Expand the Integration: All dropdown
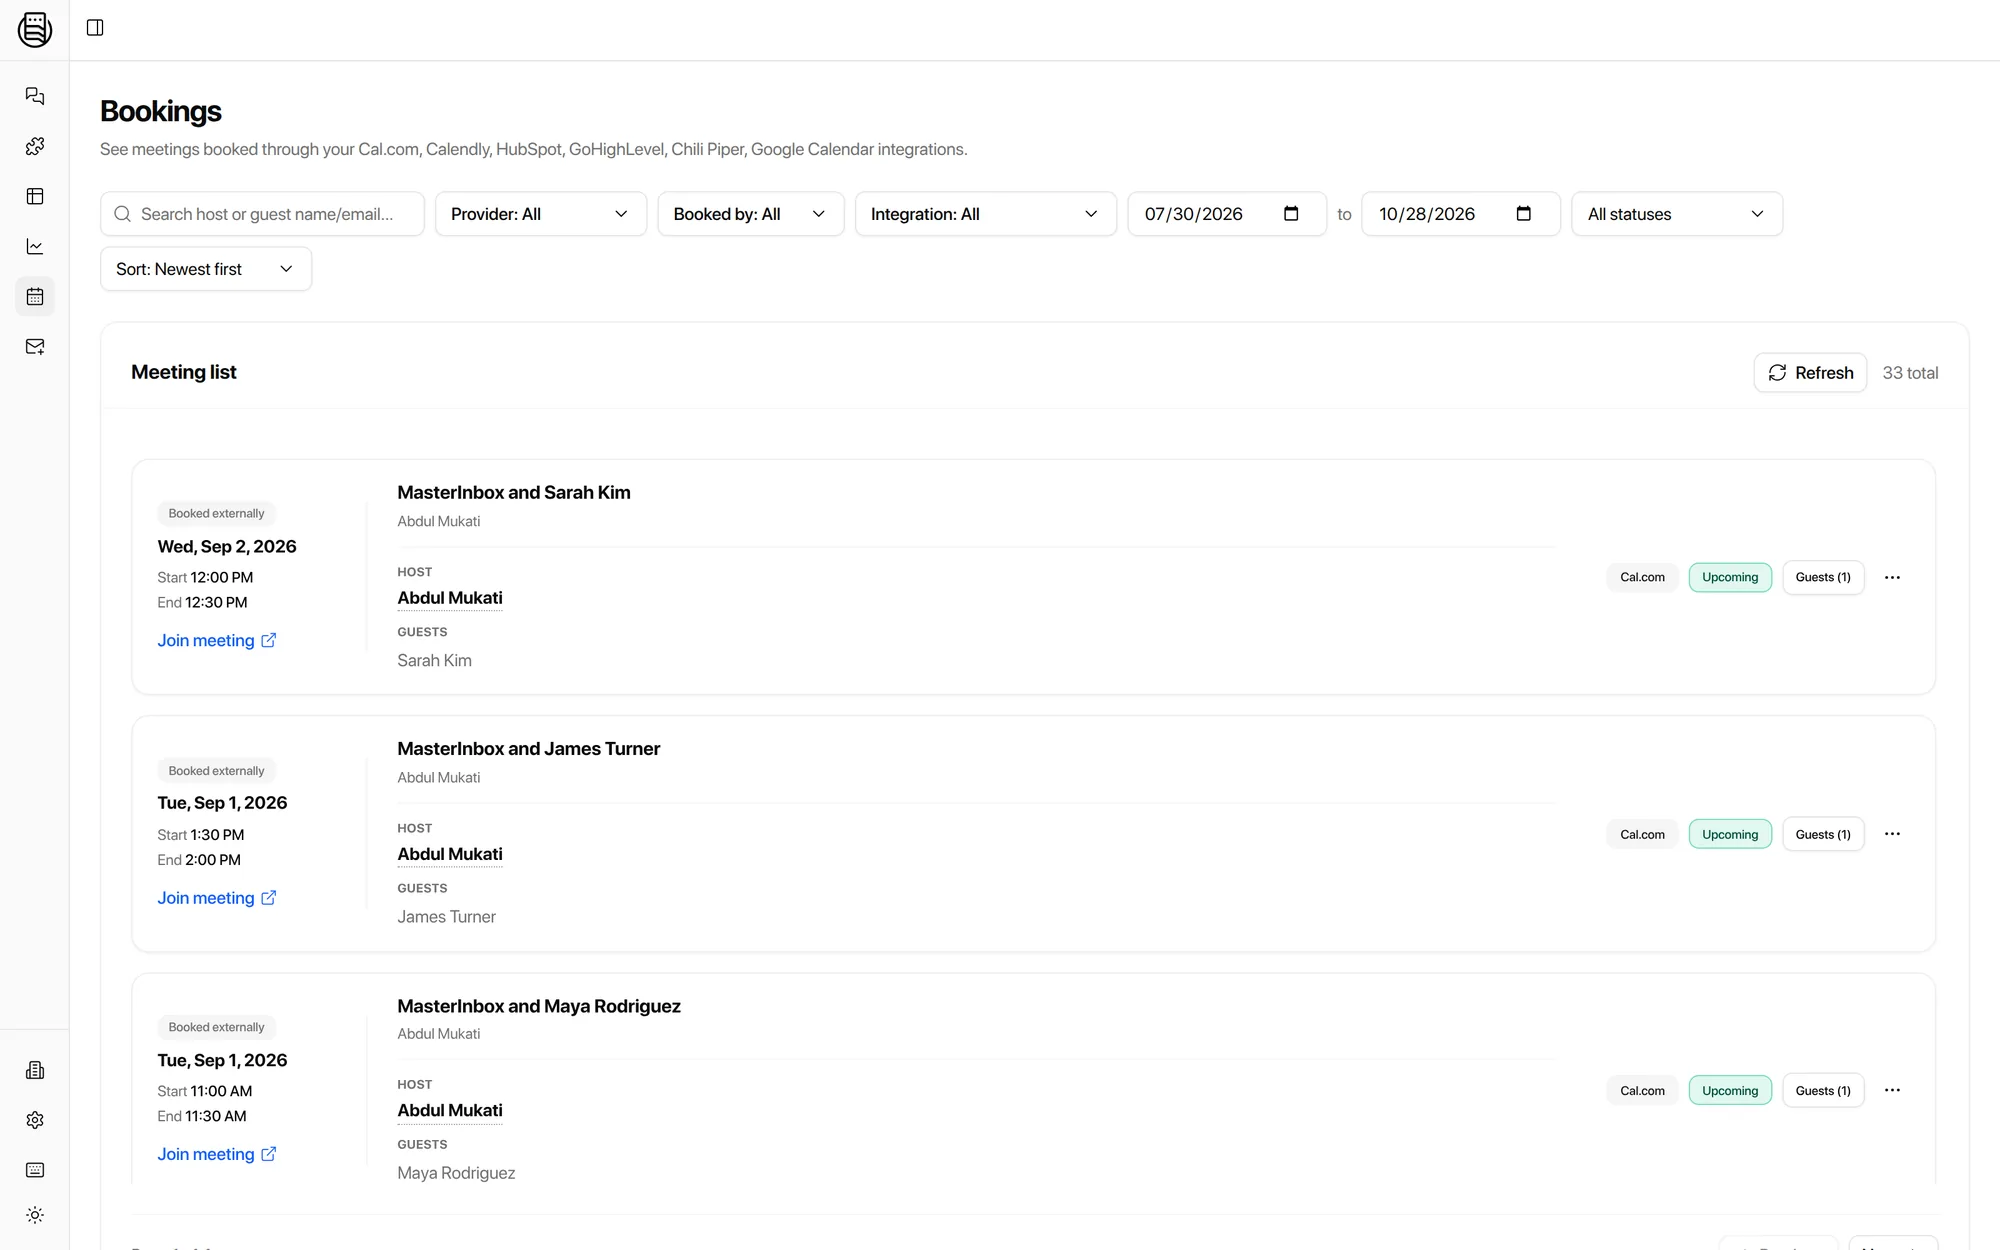 click(985, 214)
